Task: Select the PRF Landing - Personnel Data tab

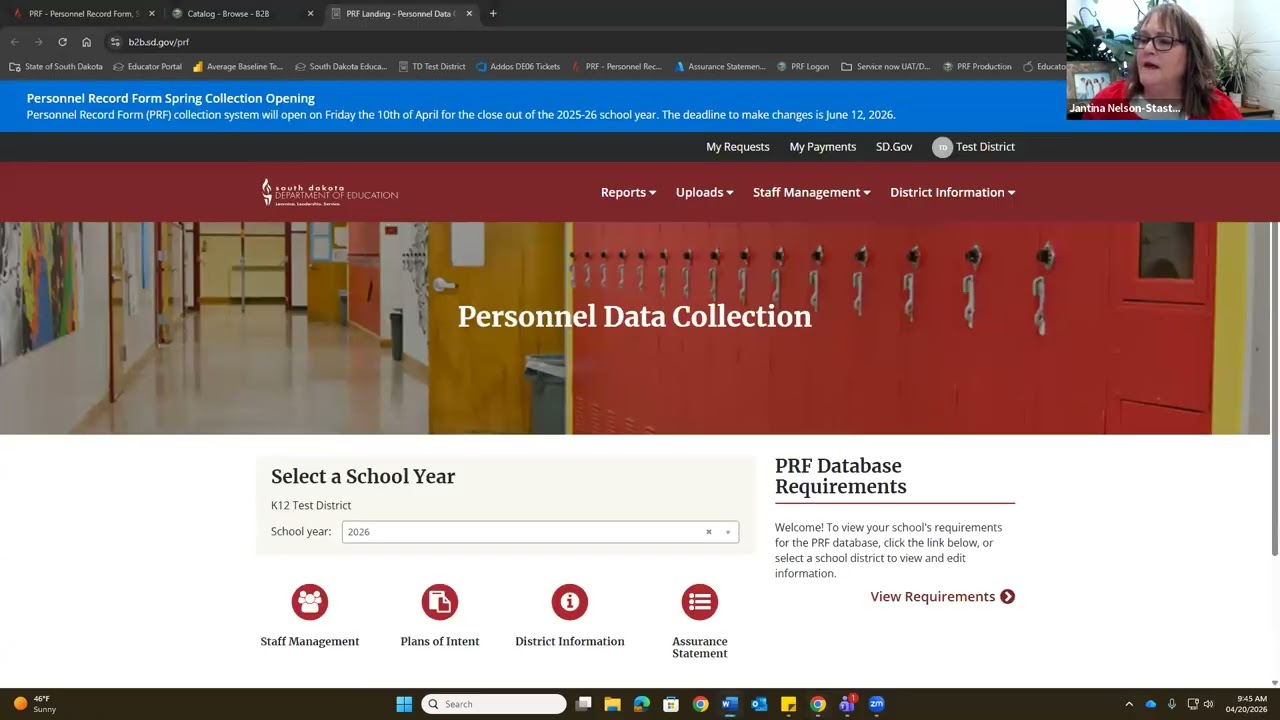Action: pos(400,13)
